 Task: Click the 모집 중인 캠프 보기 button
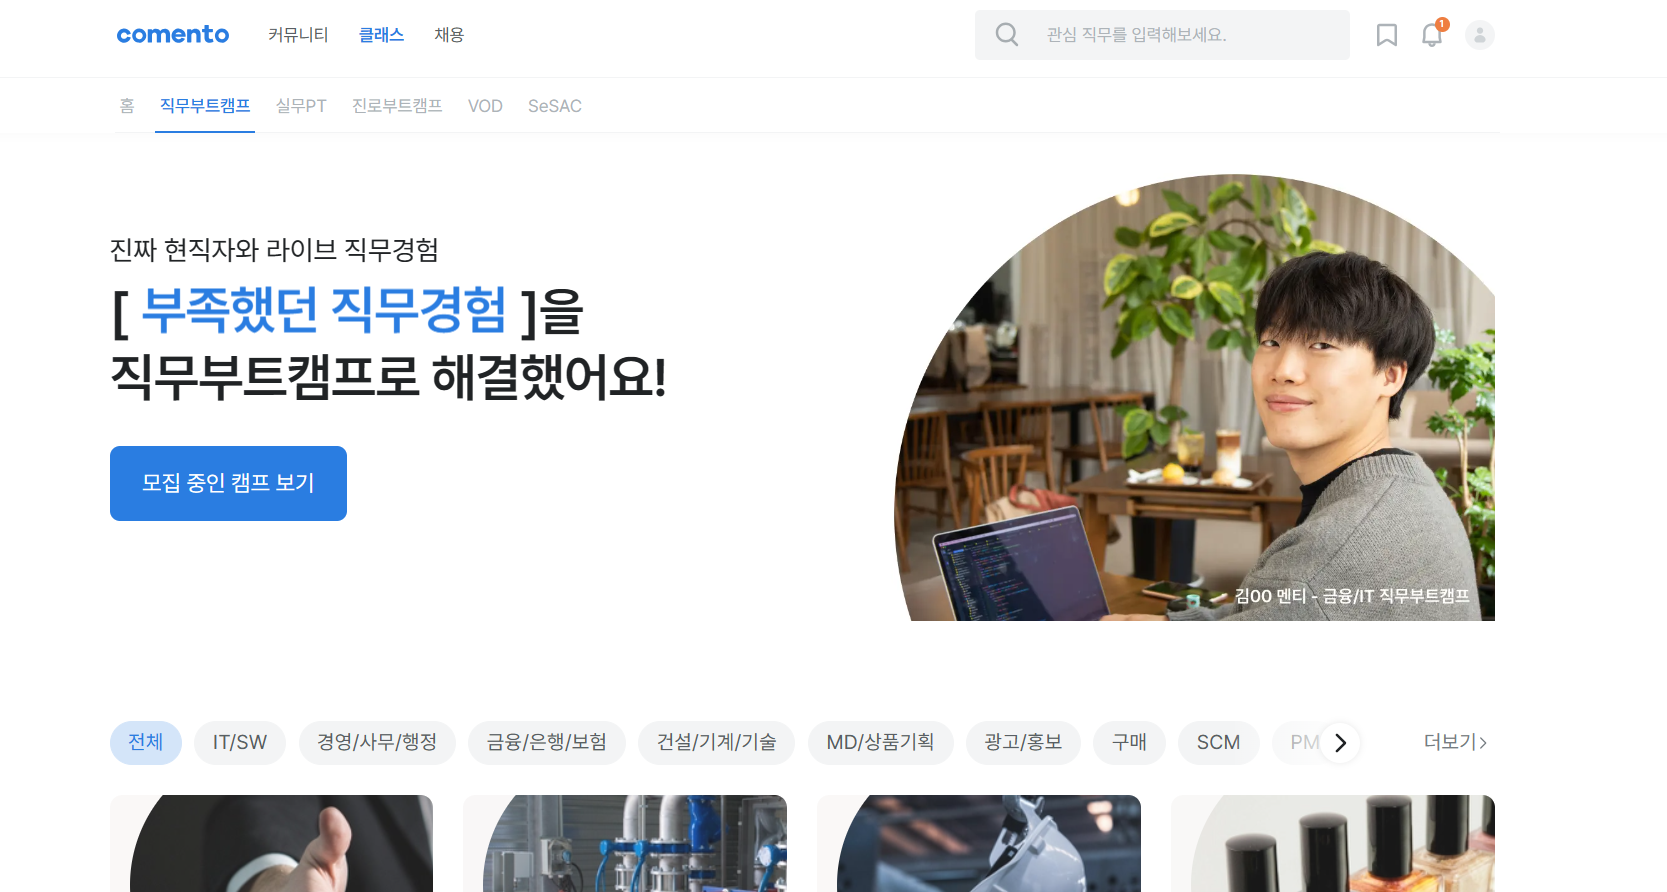[228, 483]
